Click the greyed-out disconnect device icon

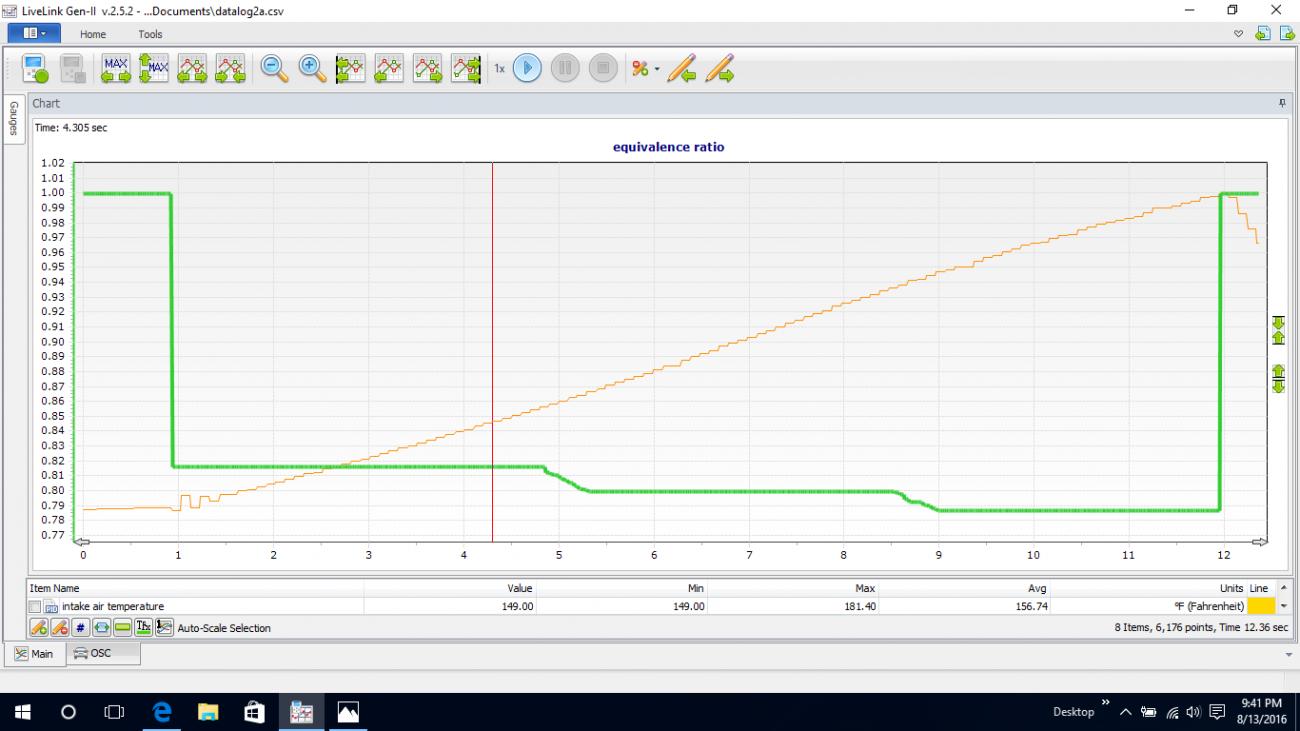click(73, 69)
